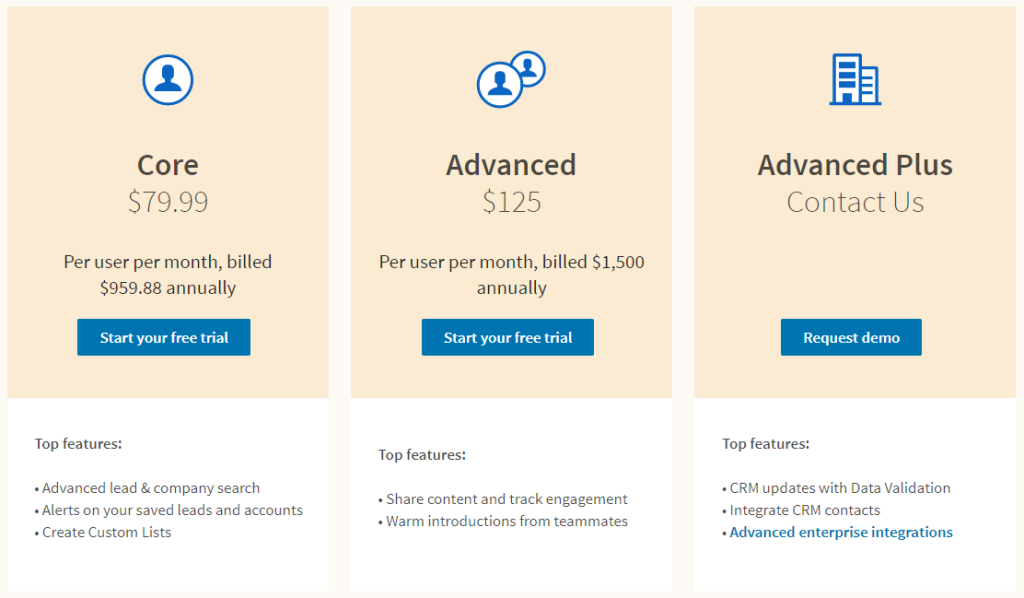The height and width of the screenshot is (598, 1024).
Task: Open the Advanced enterprise integrations link
Action: click(841, 531)
